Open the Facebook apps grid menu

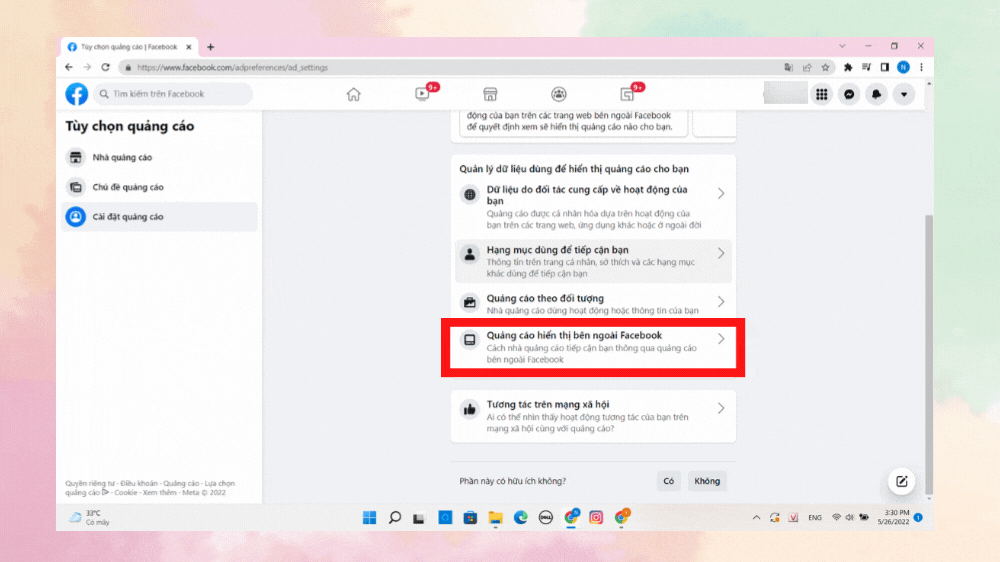[822, 94]
